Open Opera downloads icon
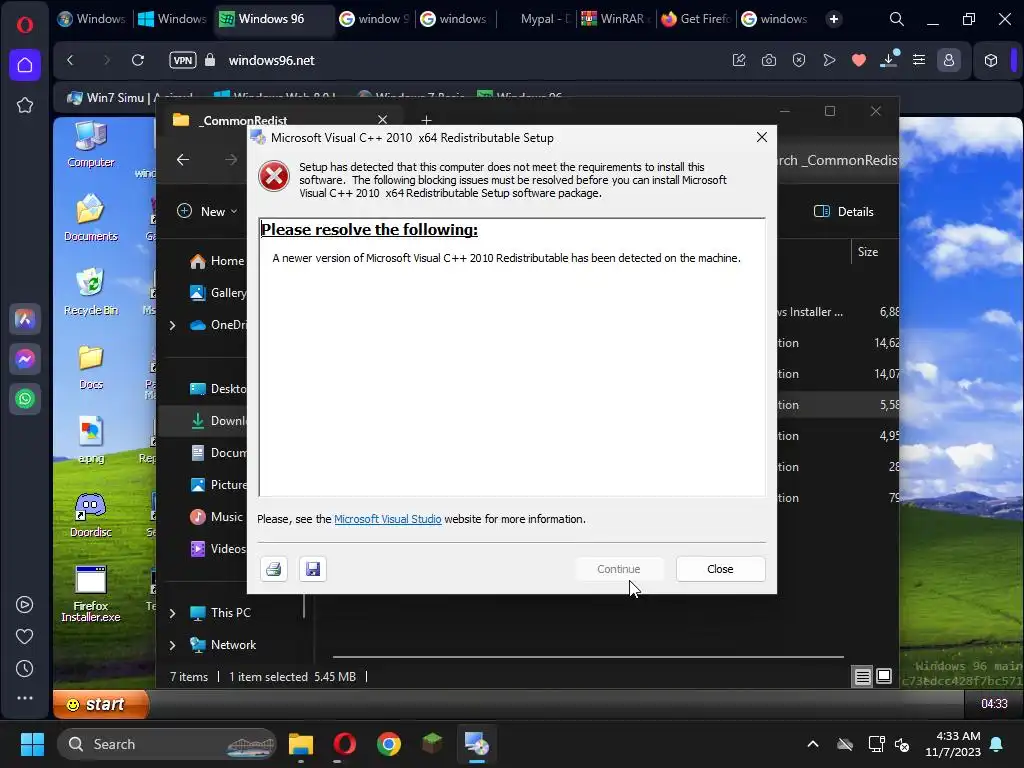Screen dimensions: 1024x768 coord(889,60)
